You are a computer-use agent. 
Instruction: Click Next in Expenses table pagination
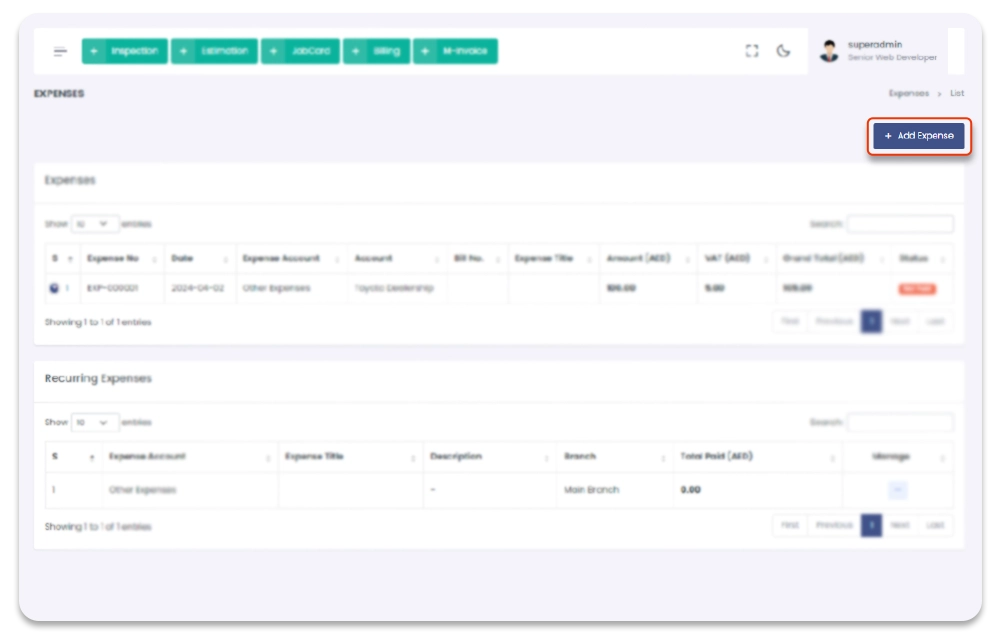pyautogui.click(x=900, y=322)
